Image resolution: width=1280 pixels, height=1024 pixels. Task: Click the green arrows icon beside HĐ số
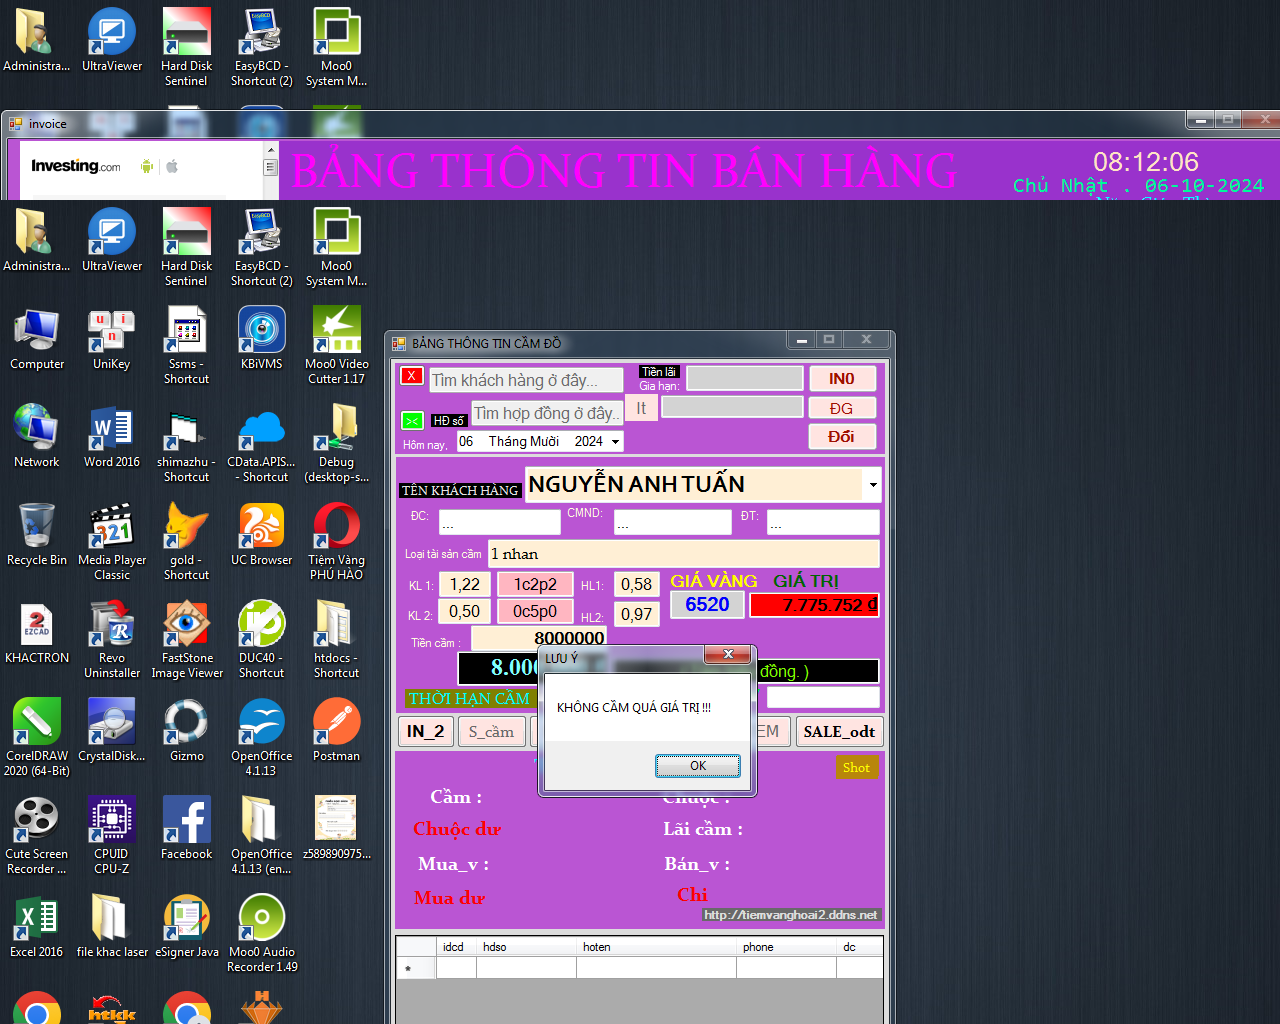click(x=412, y=421)
